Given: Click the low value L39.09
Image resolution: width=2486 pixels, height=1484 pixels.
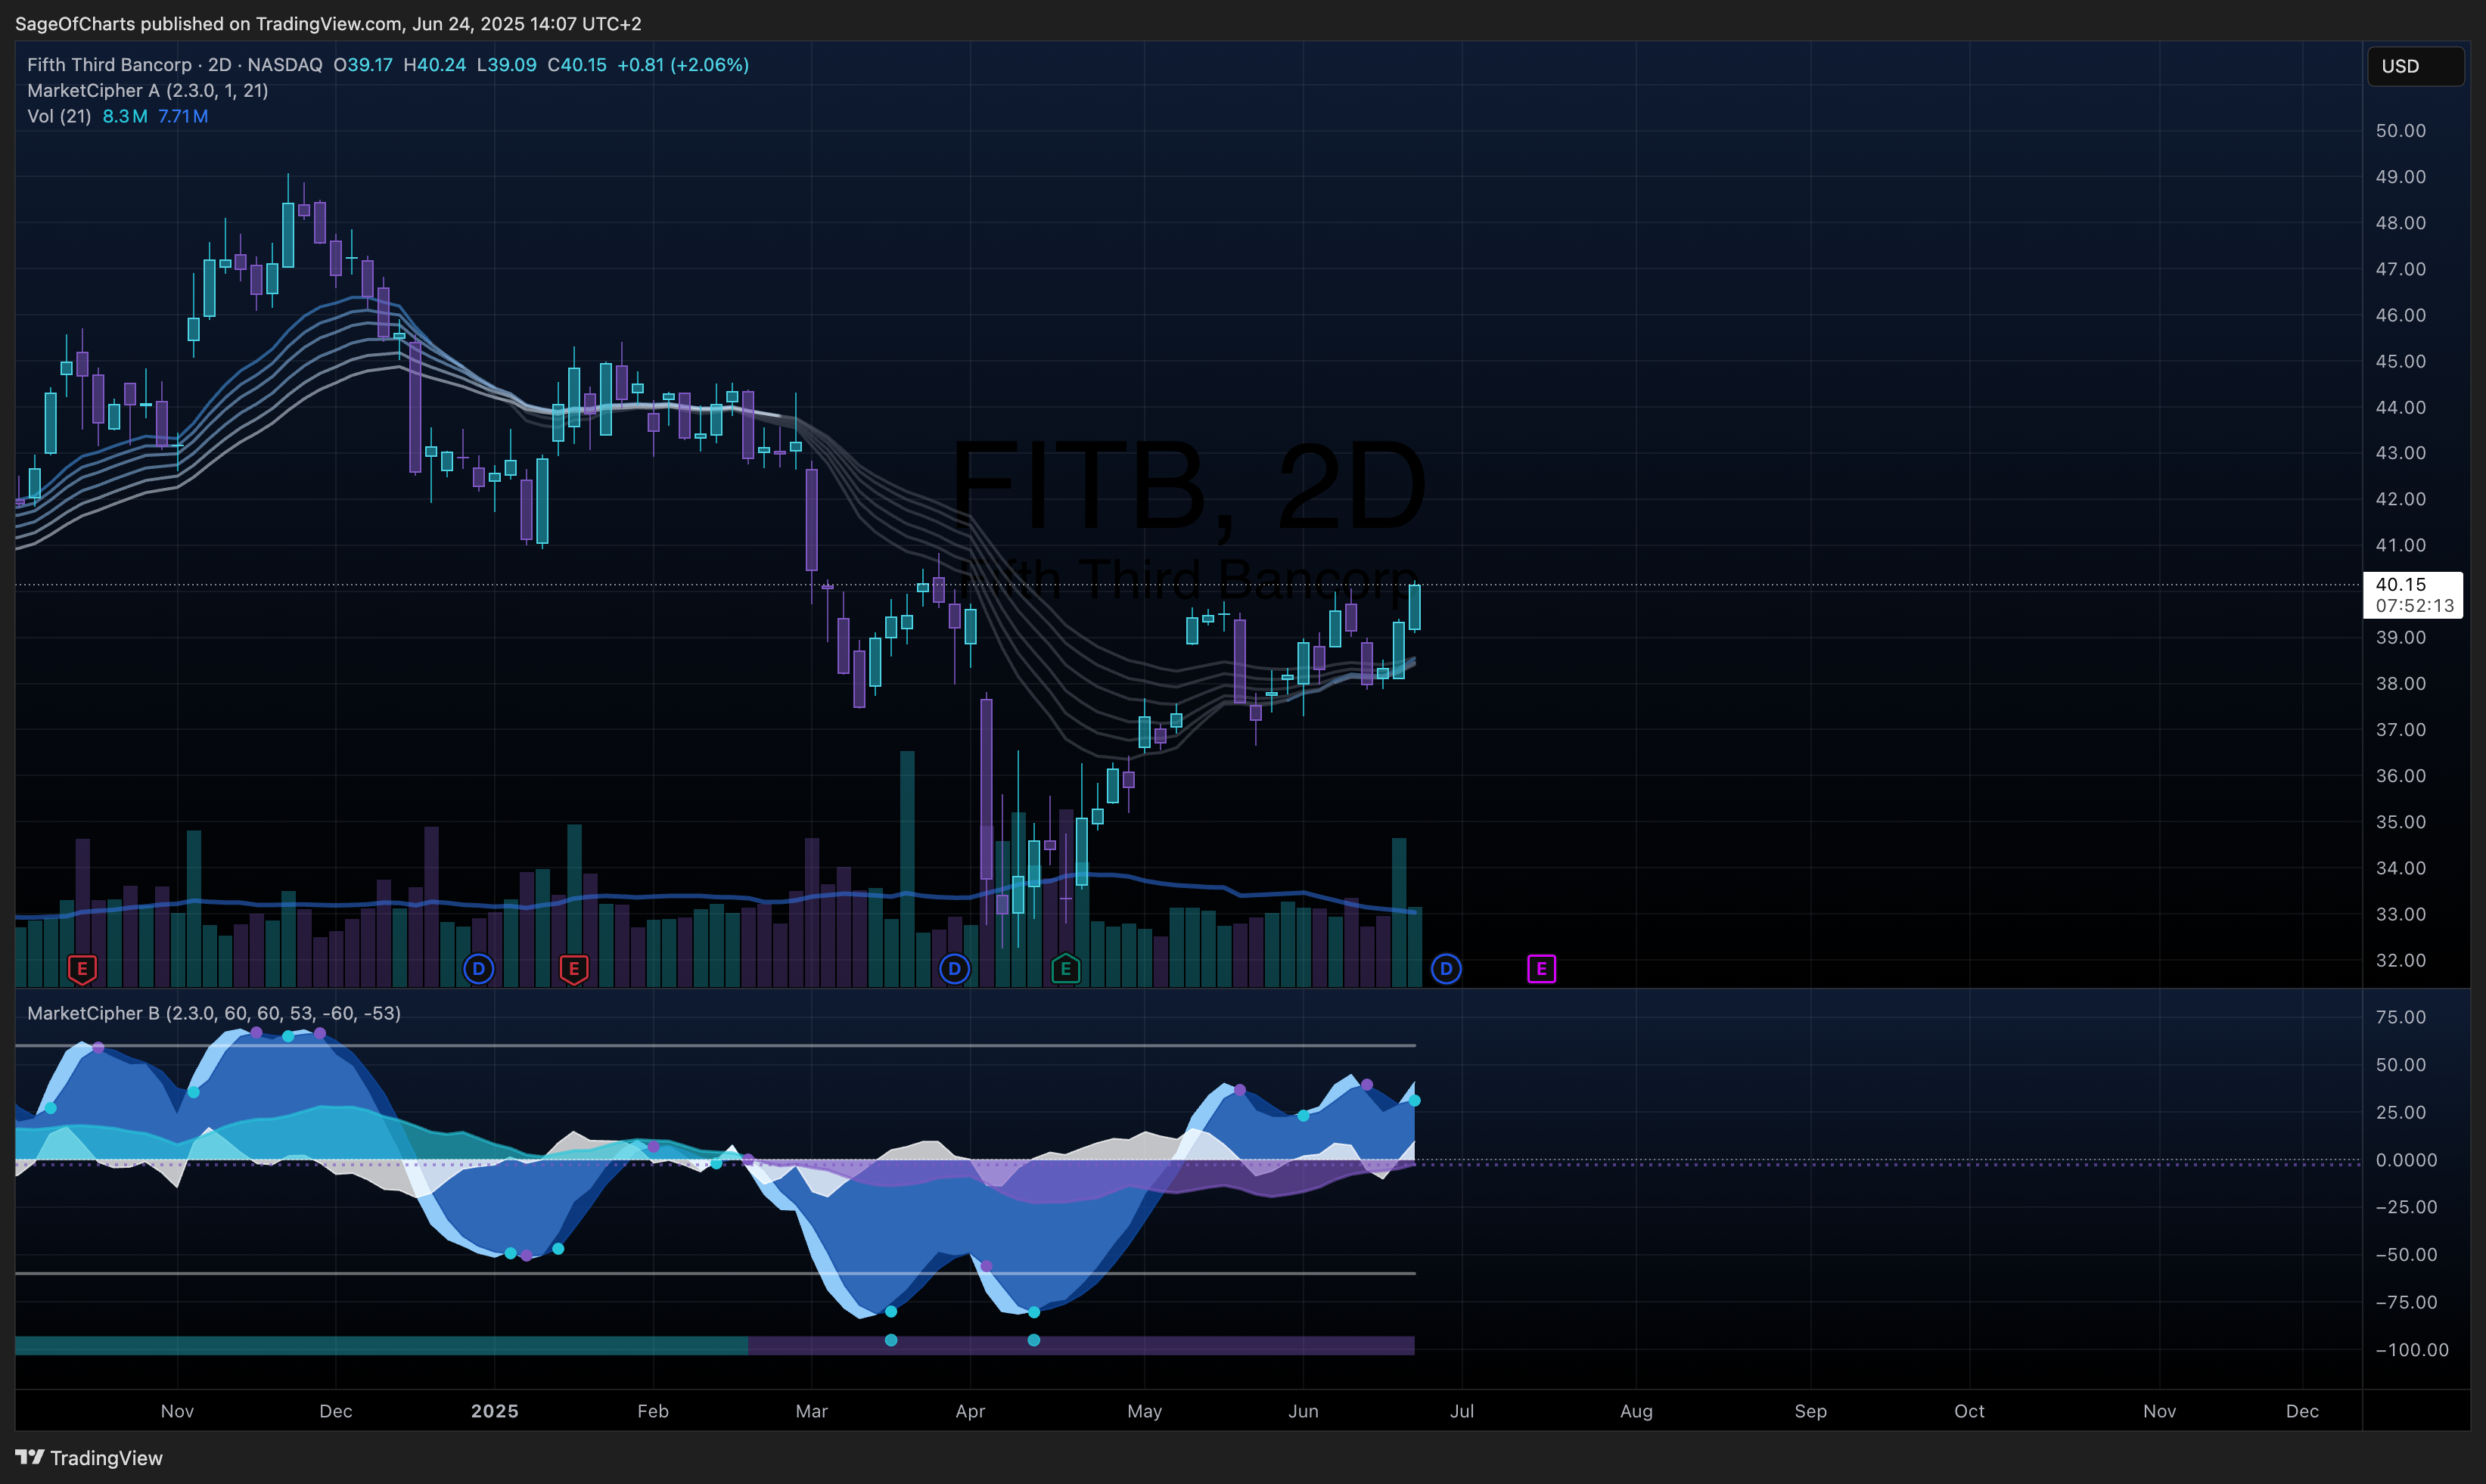Looking at the screenshot, I should pos(506,65).
